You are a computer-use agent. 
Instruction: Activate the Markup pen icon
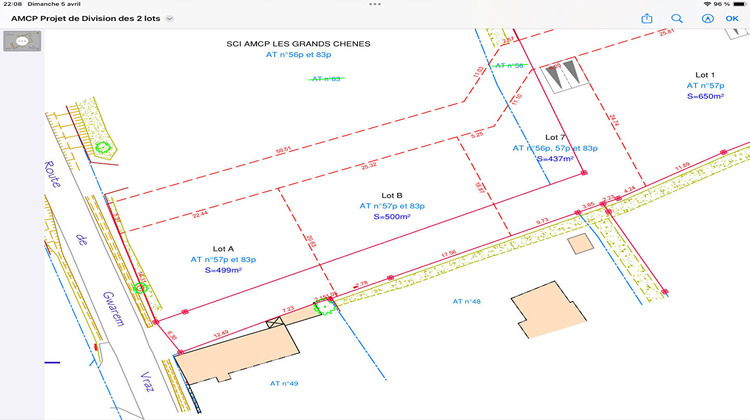707,19
